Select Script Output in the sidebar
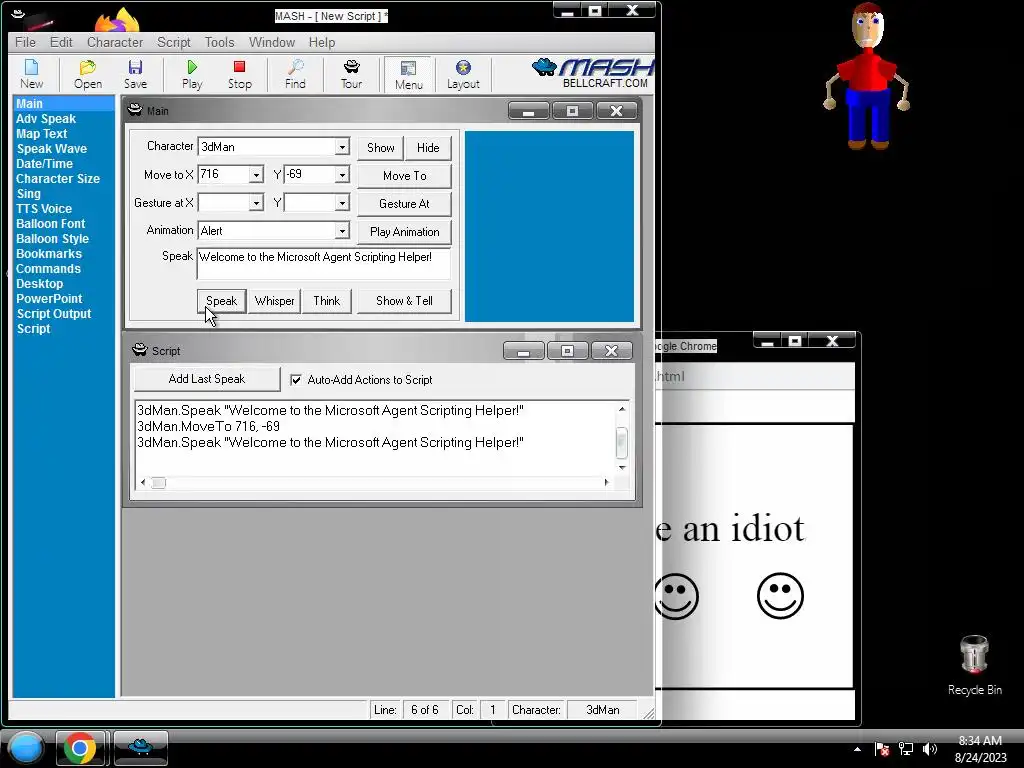Viewport: 1024px width, 768px height. tap(54, 314)
